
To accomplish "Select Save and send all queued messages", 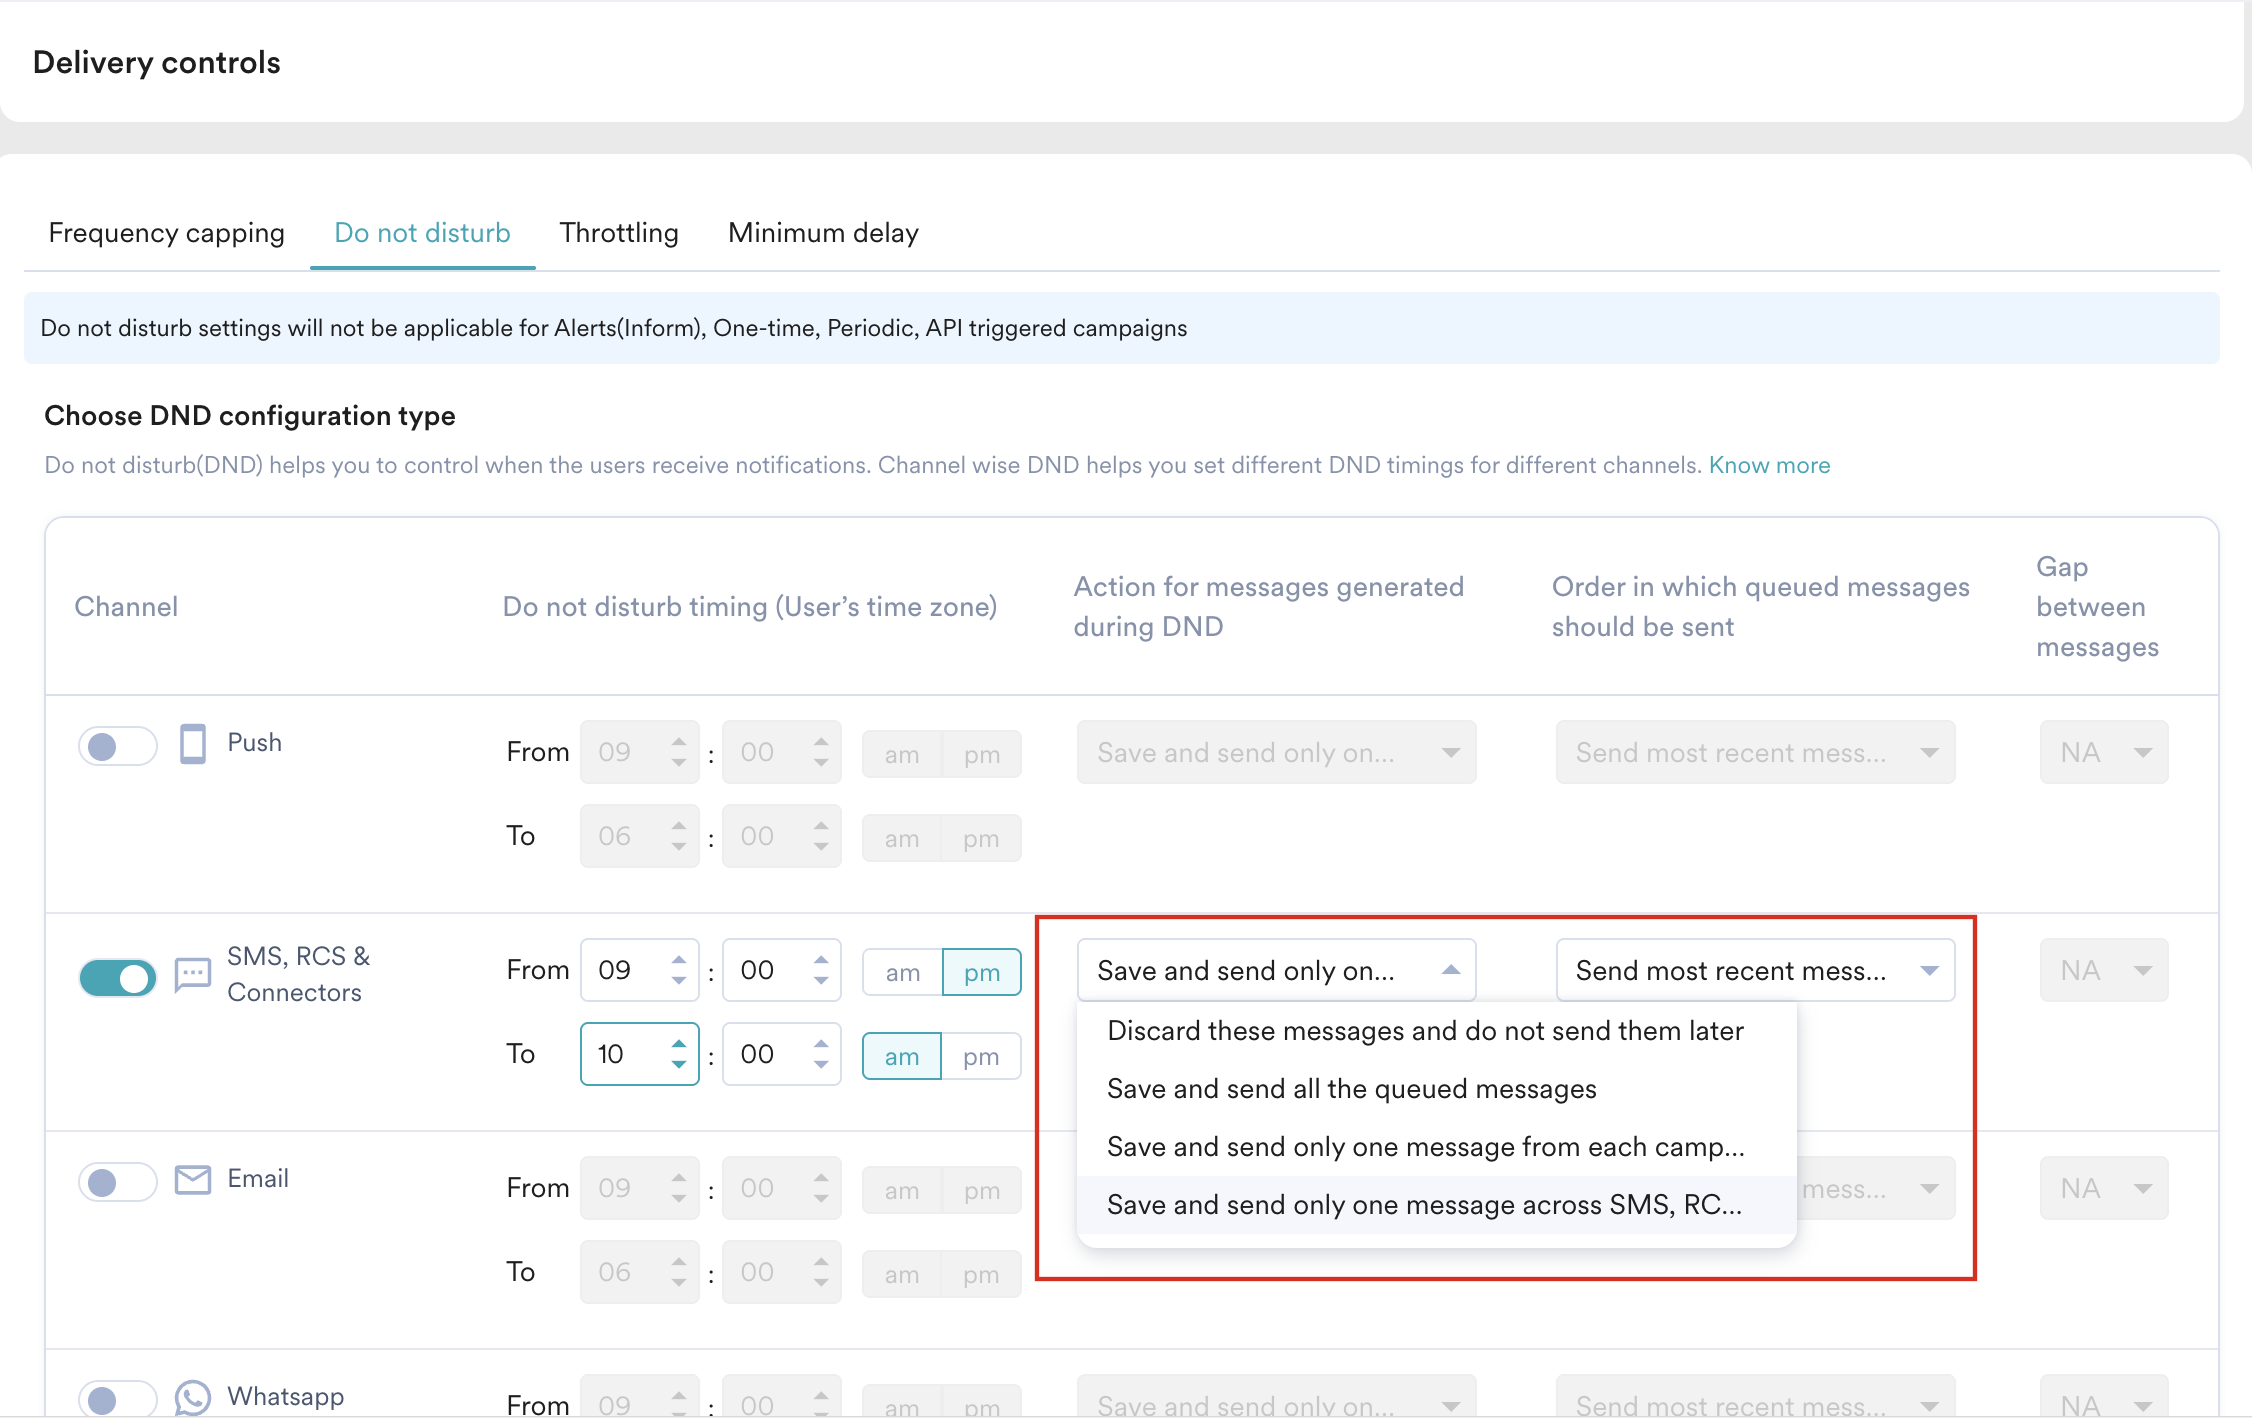I will 1351,1089.
